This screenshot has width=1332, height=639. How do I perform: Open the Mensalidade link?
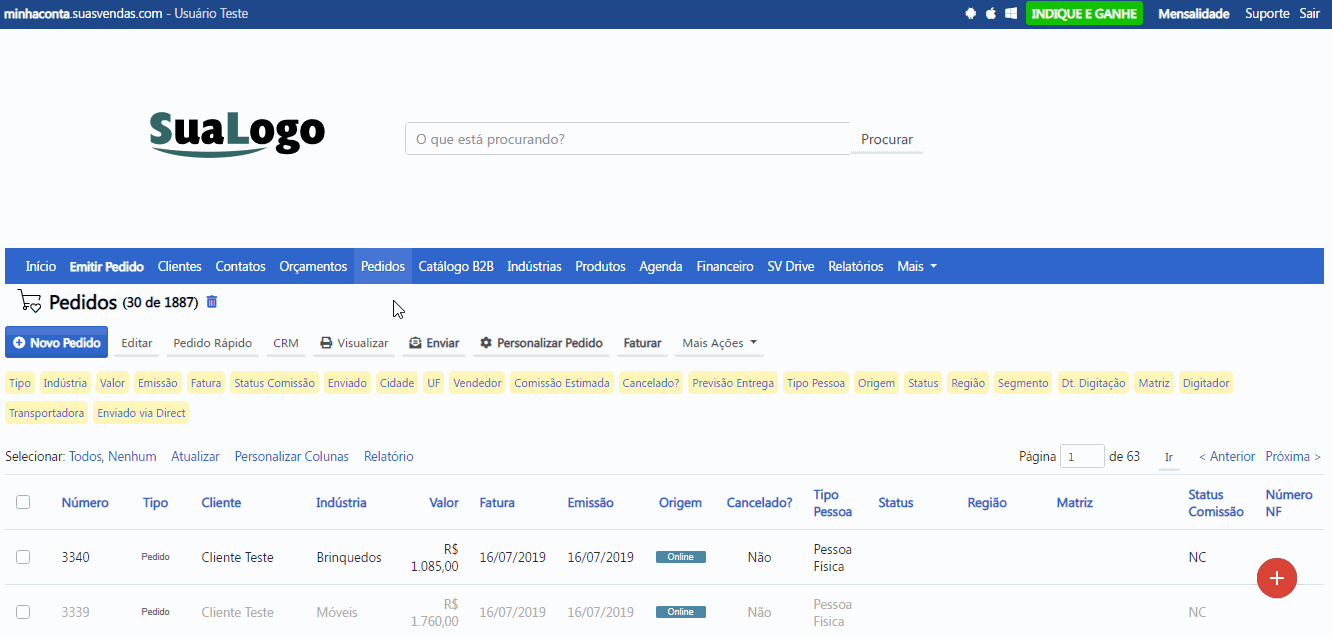(1194, 14)
